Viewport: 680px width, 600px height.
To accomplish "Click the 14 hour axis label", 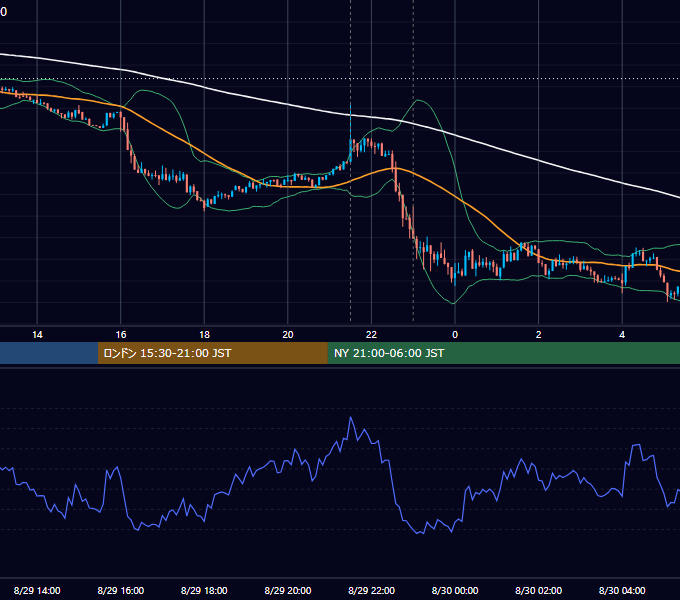I will coord(37,335).
